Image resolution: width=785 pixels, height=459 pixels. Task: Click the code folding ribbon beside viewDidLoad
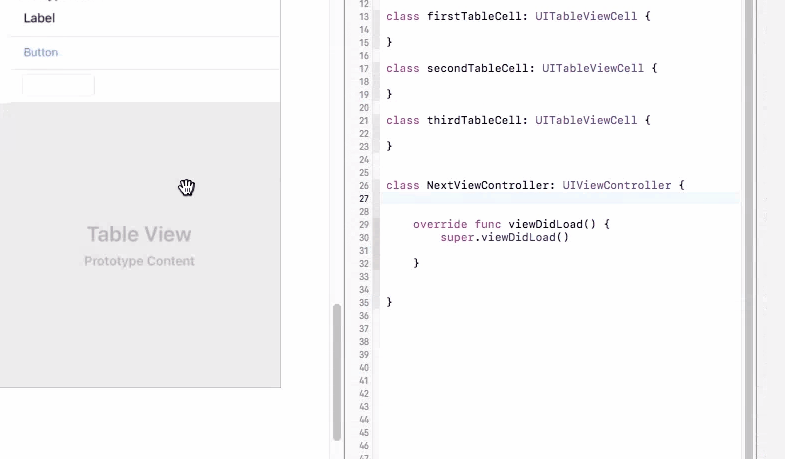pos(376,243)
